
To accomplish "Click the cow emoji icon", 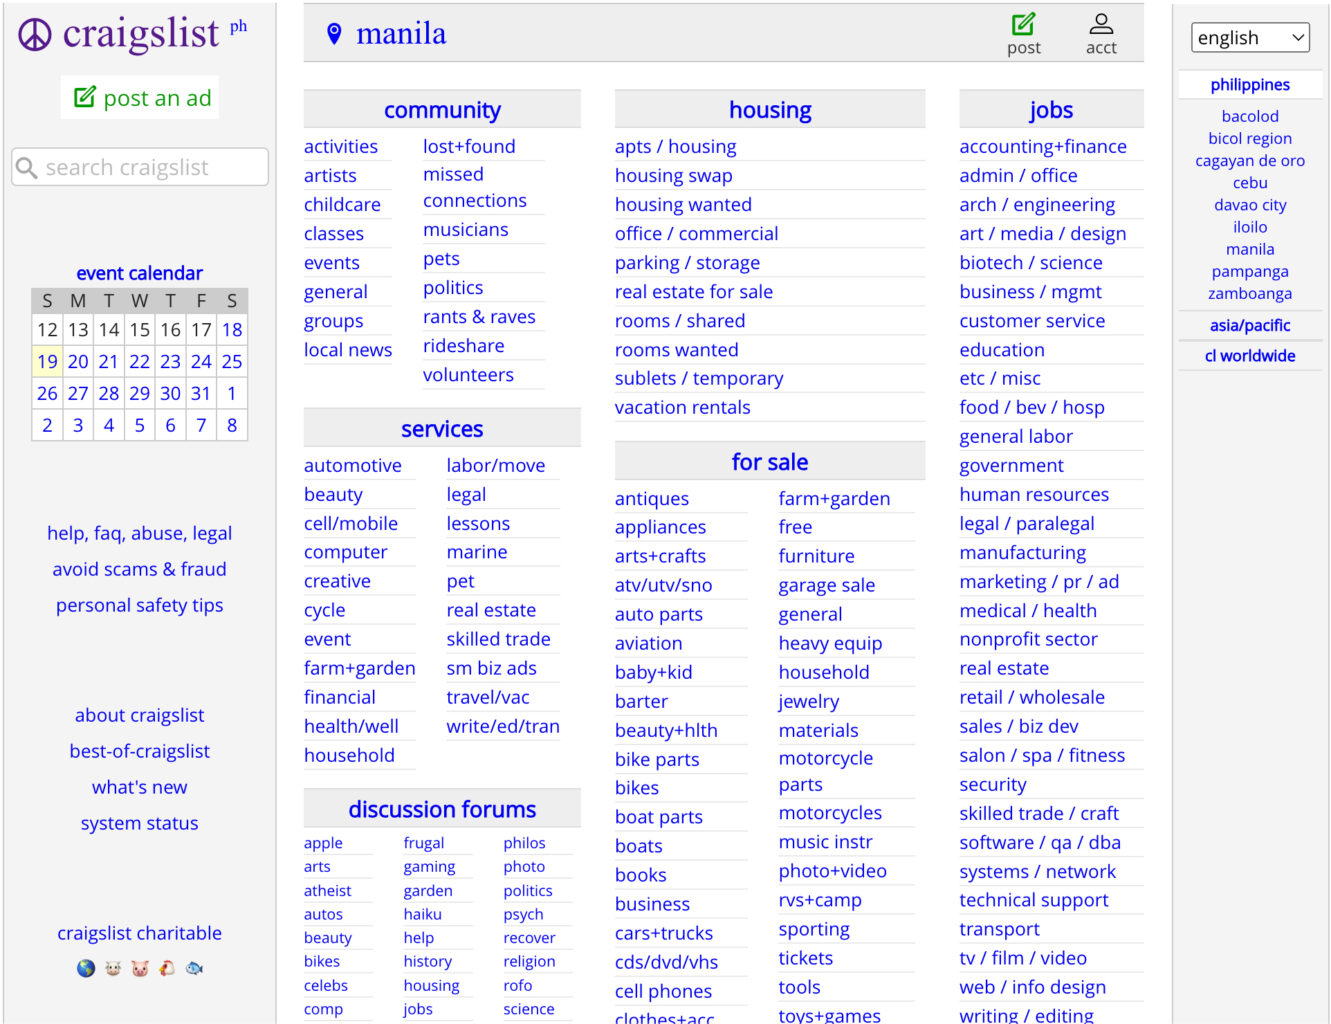I will (113, 968).
